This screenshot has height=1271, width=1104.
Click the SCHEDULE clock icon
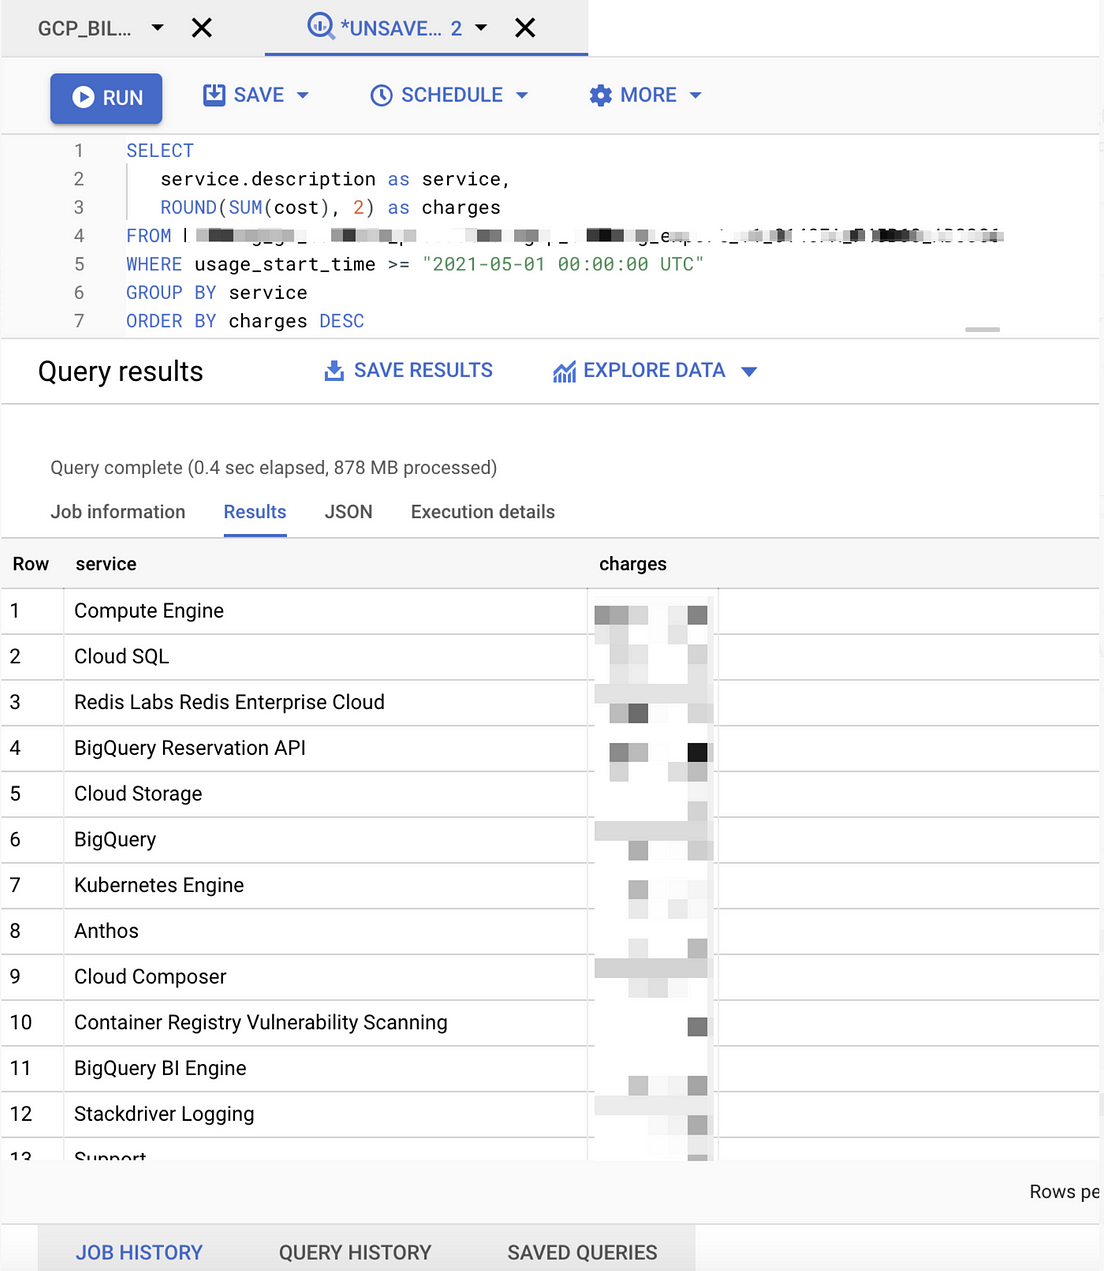click(381, 95)
